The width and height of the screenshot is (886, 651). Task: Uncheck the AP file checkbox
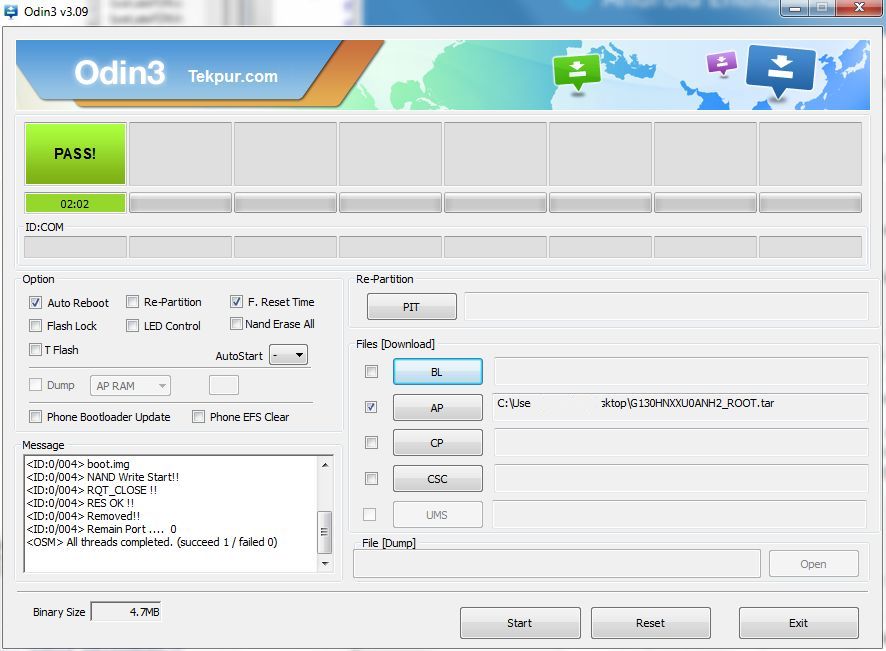[x=371, y=407]
